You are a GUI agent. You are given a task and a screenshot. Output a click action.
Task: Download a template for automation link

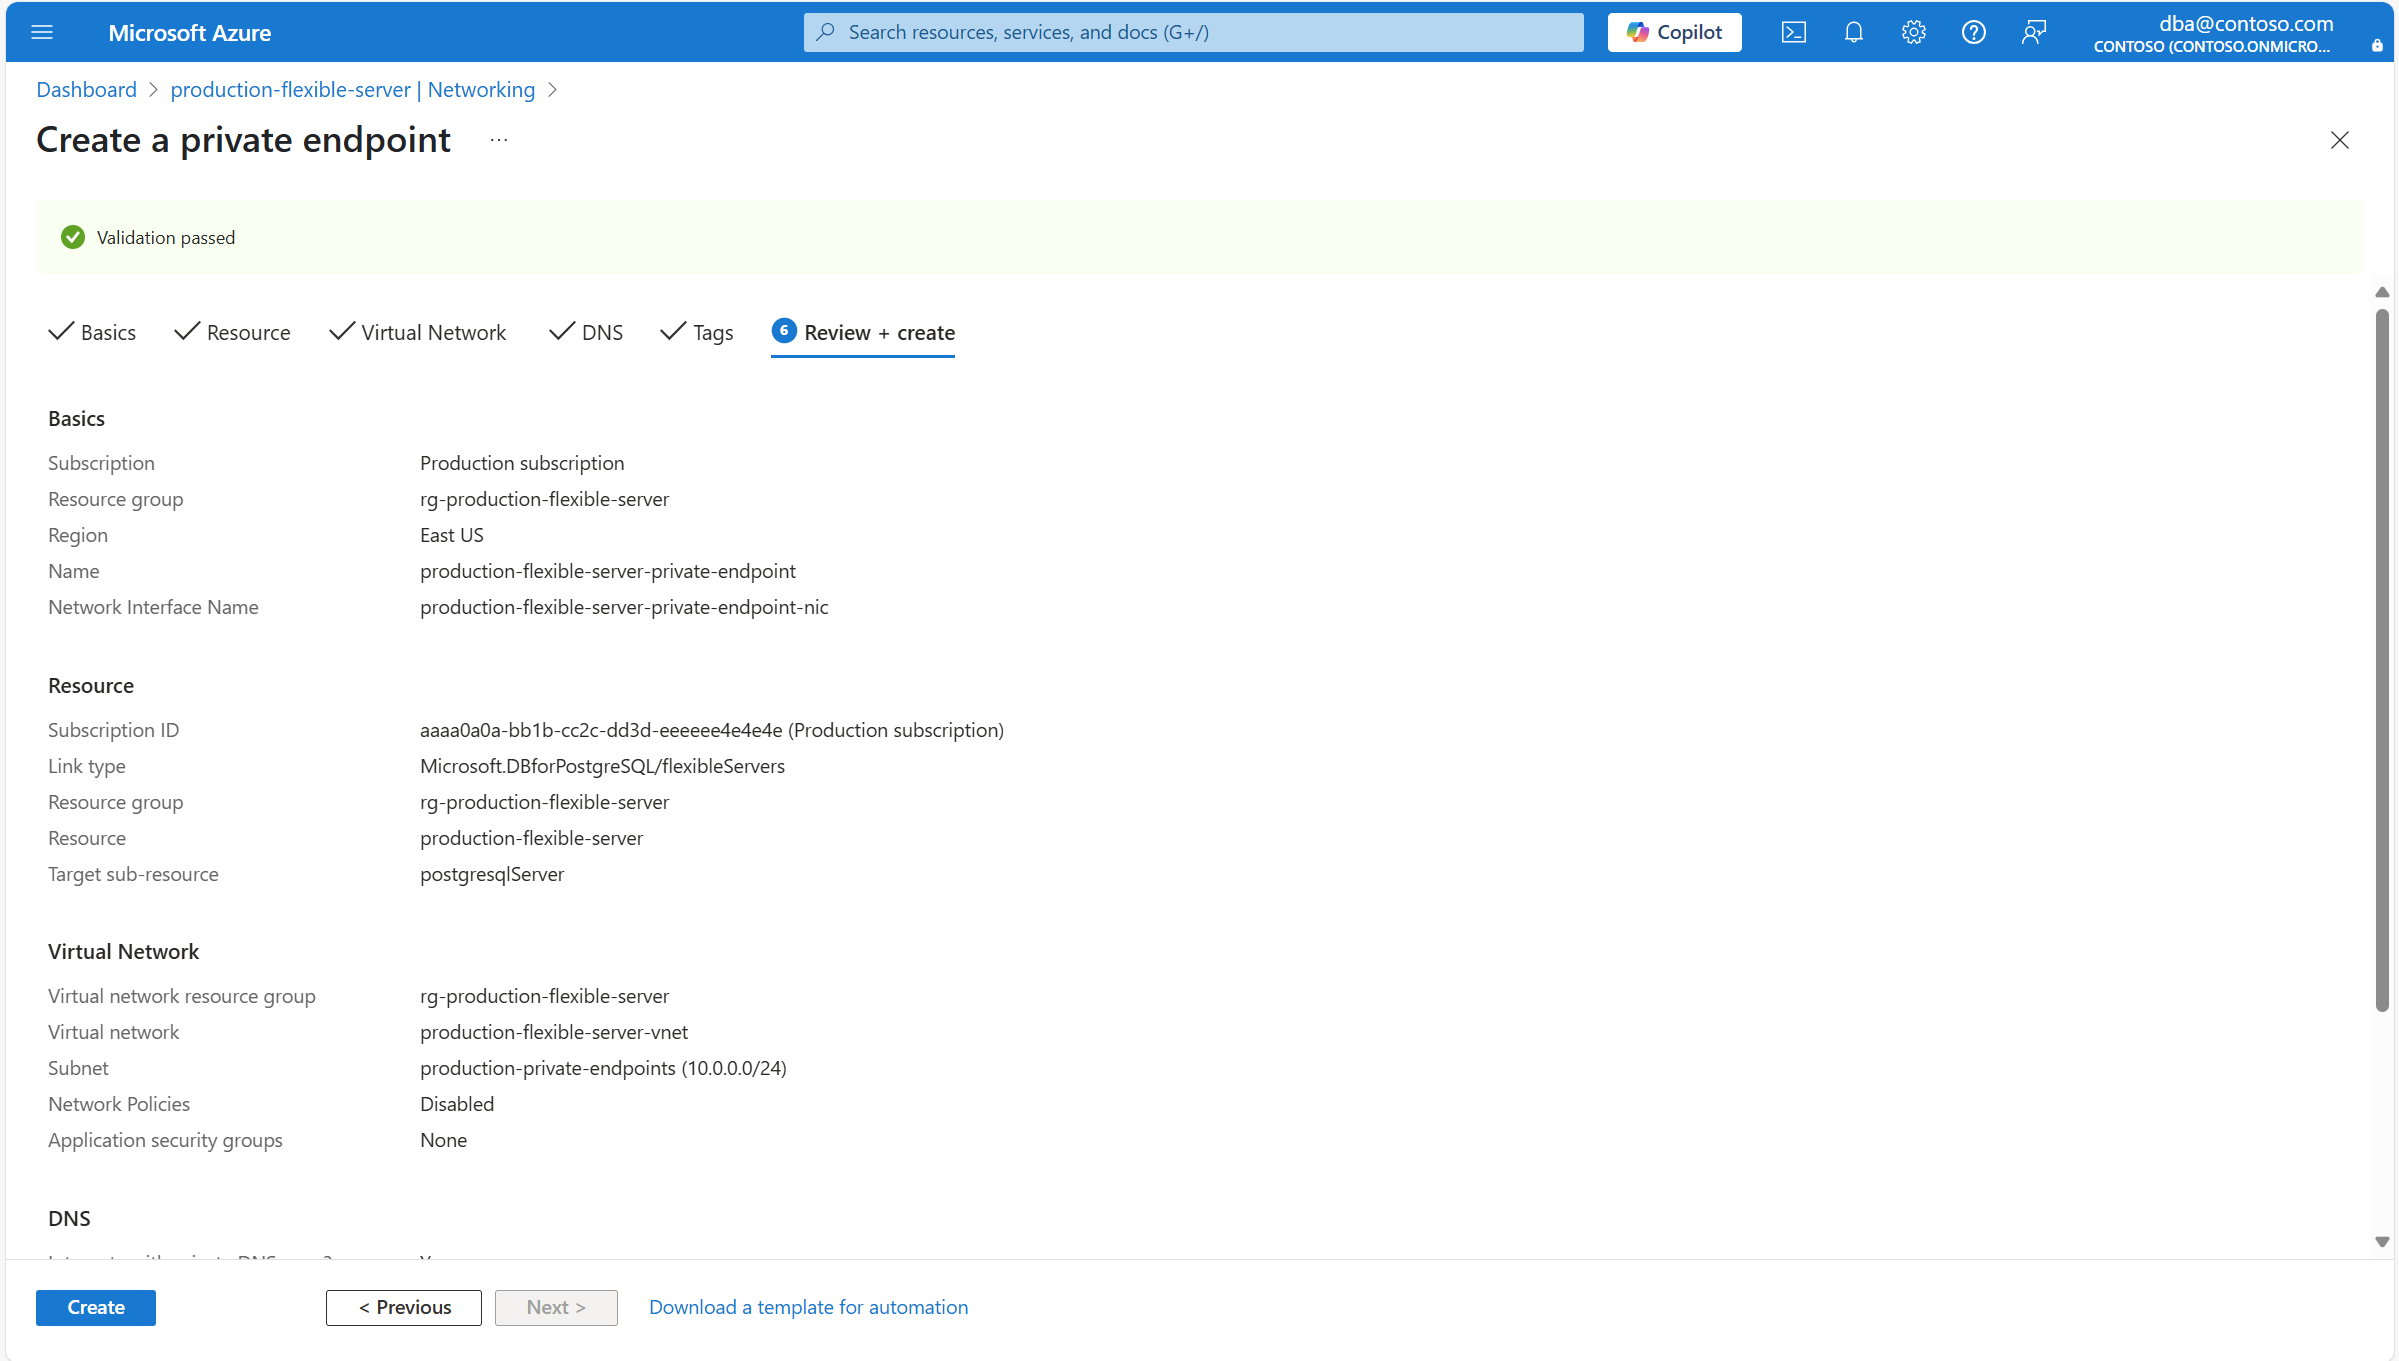pos(808,1307)
